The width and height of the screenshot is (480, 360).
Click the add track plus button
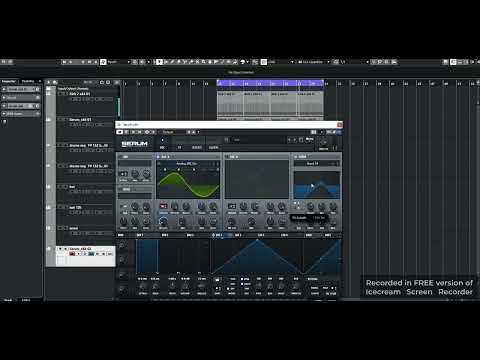(x=49, y=82)
